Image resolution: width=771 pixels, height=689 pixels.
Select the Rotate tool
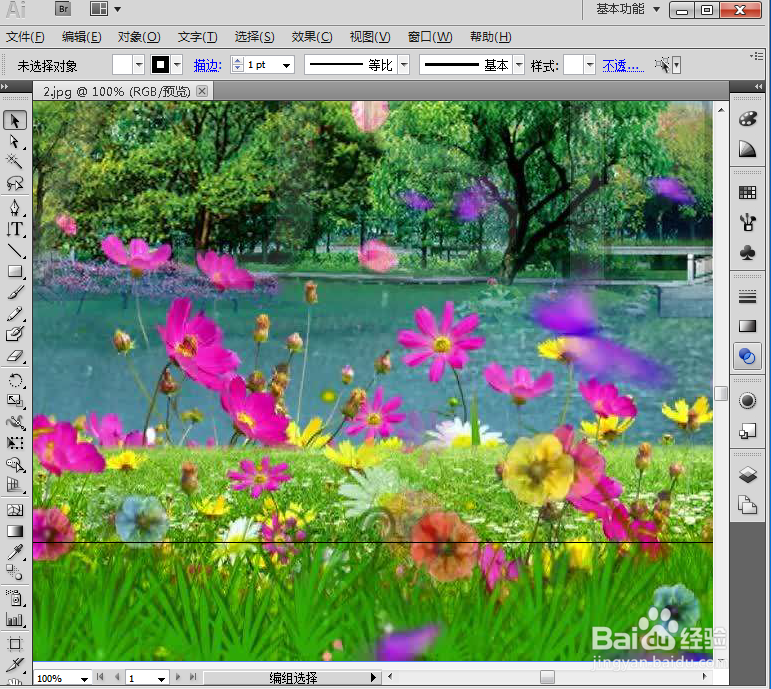(15, 380)
